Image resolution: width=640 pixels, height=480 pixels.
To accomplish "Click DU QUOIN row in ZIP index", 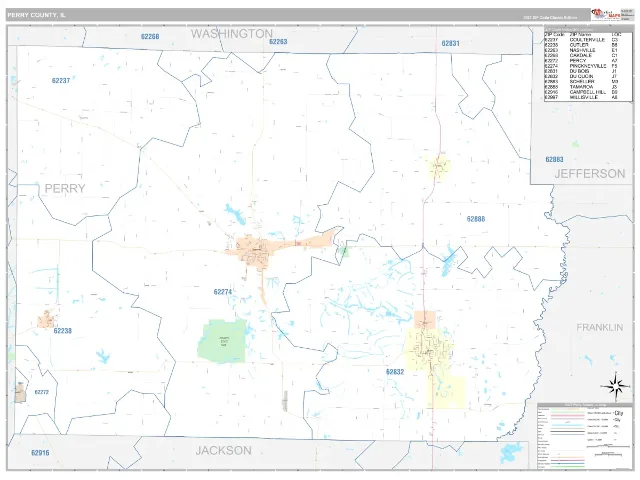I will (582, 76).
